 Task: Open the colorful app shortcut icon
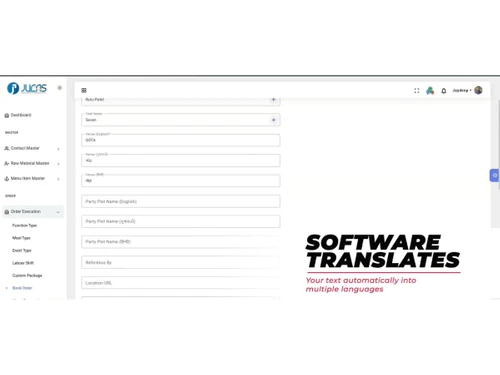click(x=430, y=90)
